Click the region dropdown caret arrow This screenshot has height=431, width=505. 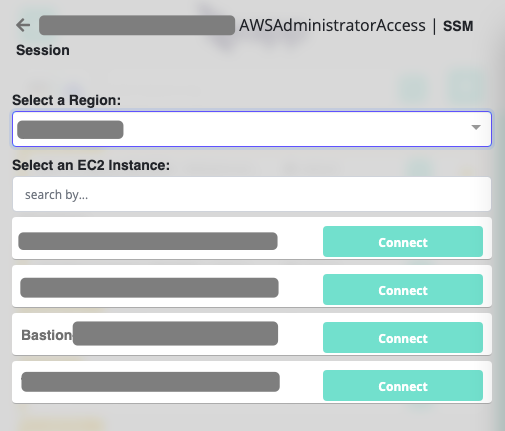coord(476,127)
